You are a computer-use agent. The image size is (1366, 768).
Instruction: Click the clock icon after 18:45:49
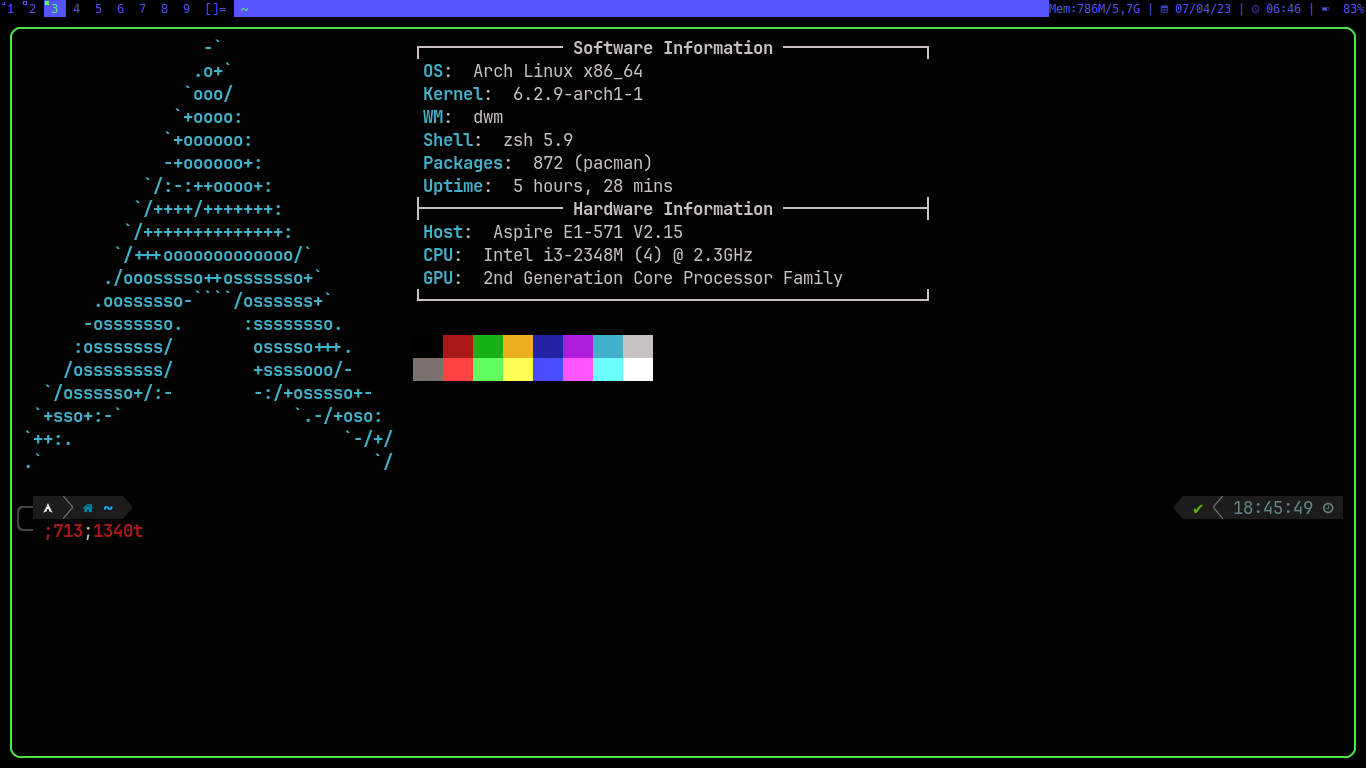click(x=1328, y=508)
